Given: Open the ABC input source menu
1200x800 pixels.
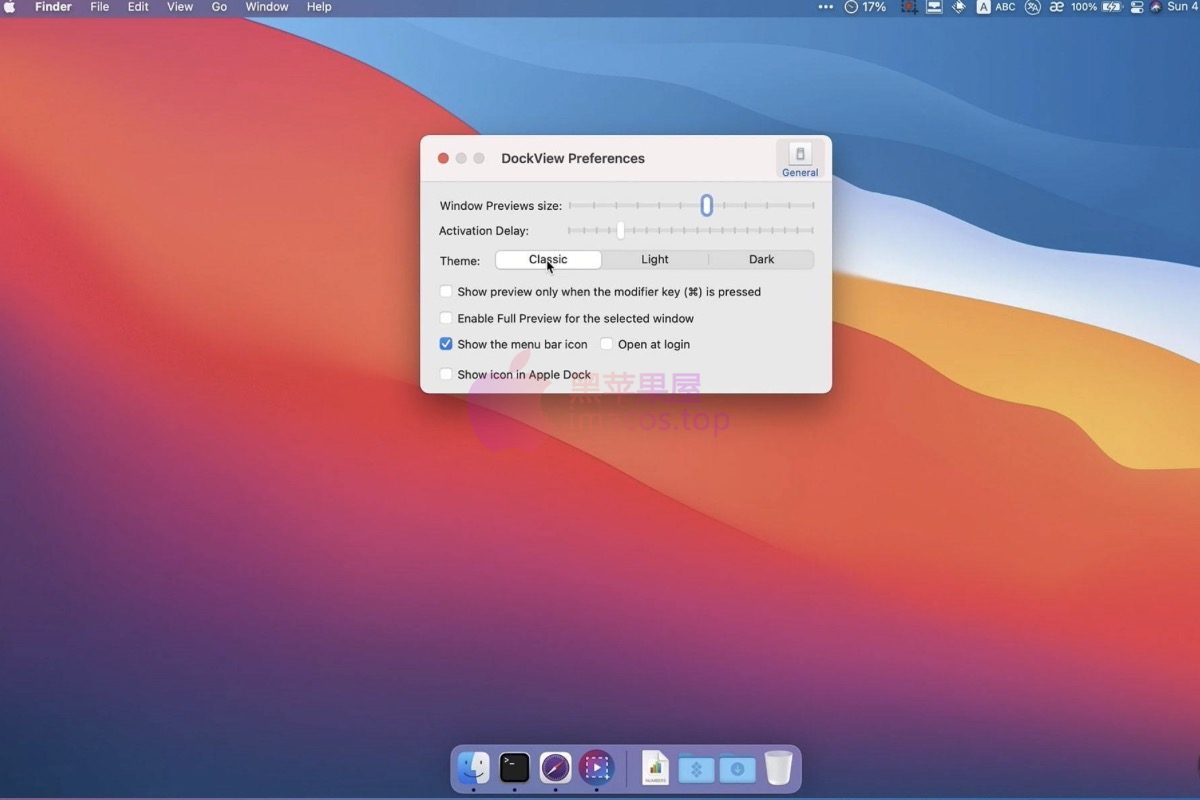Looking at the screenshot, I should 996,7.
